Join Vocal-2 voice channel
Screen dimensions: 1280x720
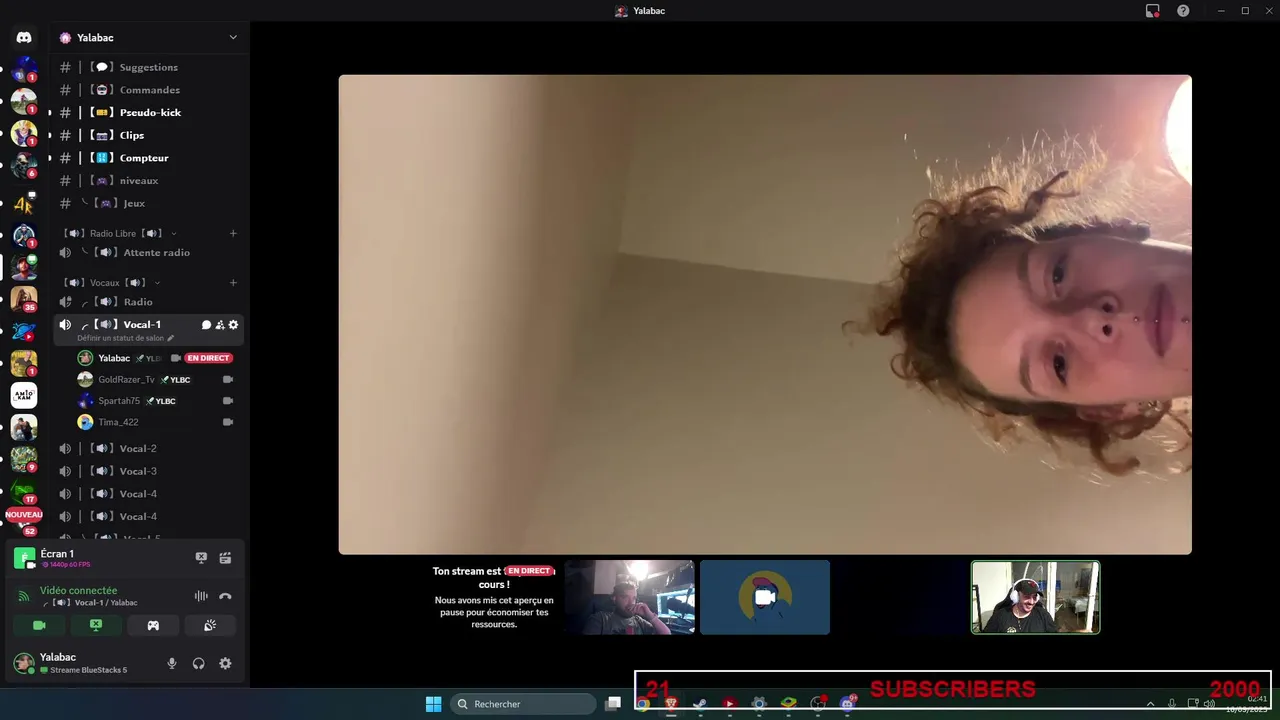click(148, 449)
